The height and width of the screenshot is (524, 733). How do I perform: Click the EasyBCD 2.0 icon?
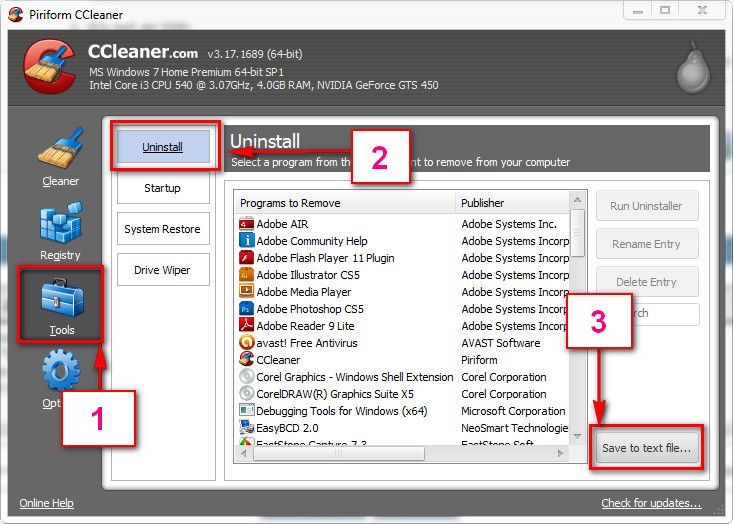[246, 427]
